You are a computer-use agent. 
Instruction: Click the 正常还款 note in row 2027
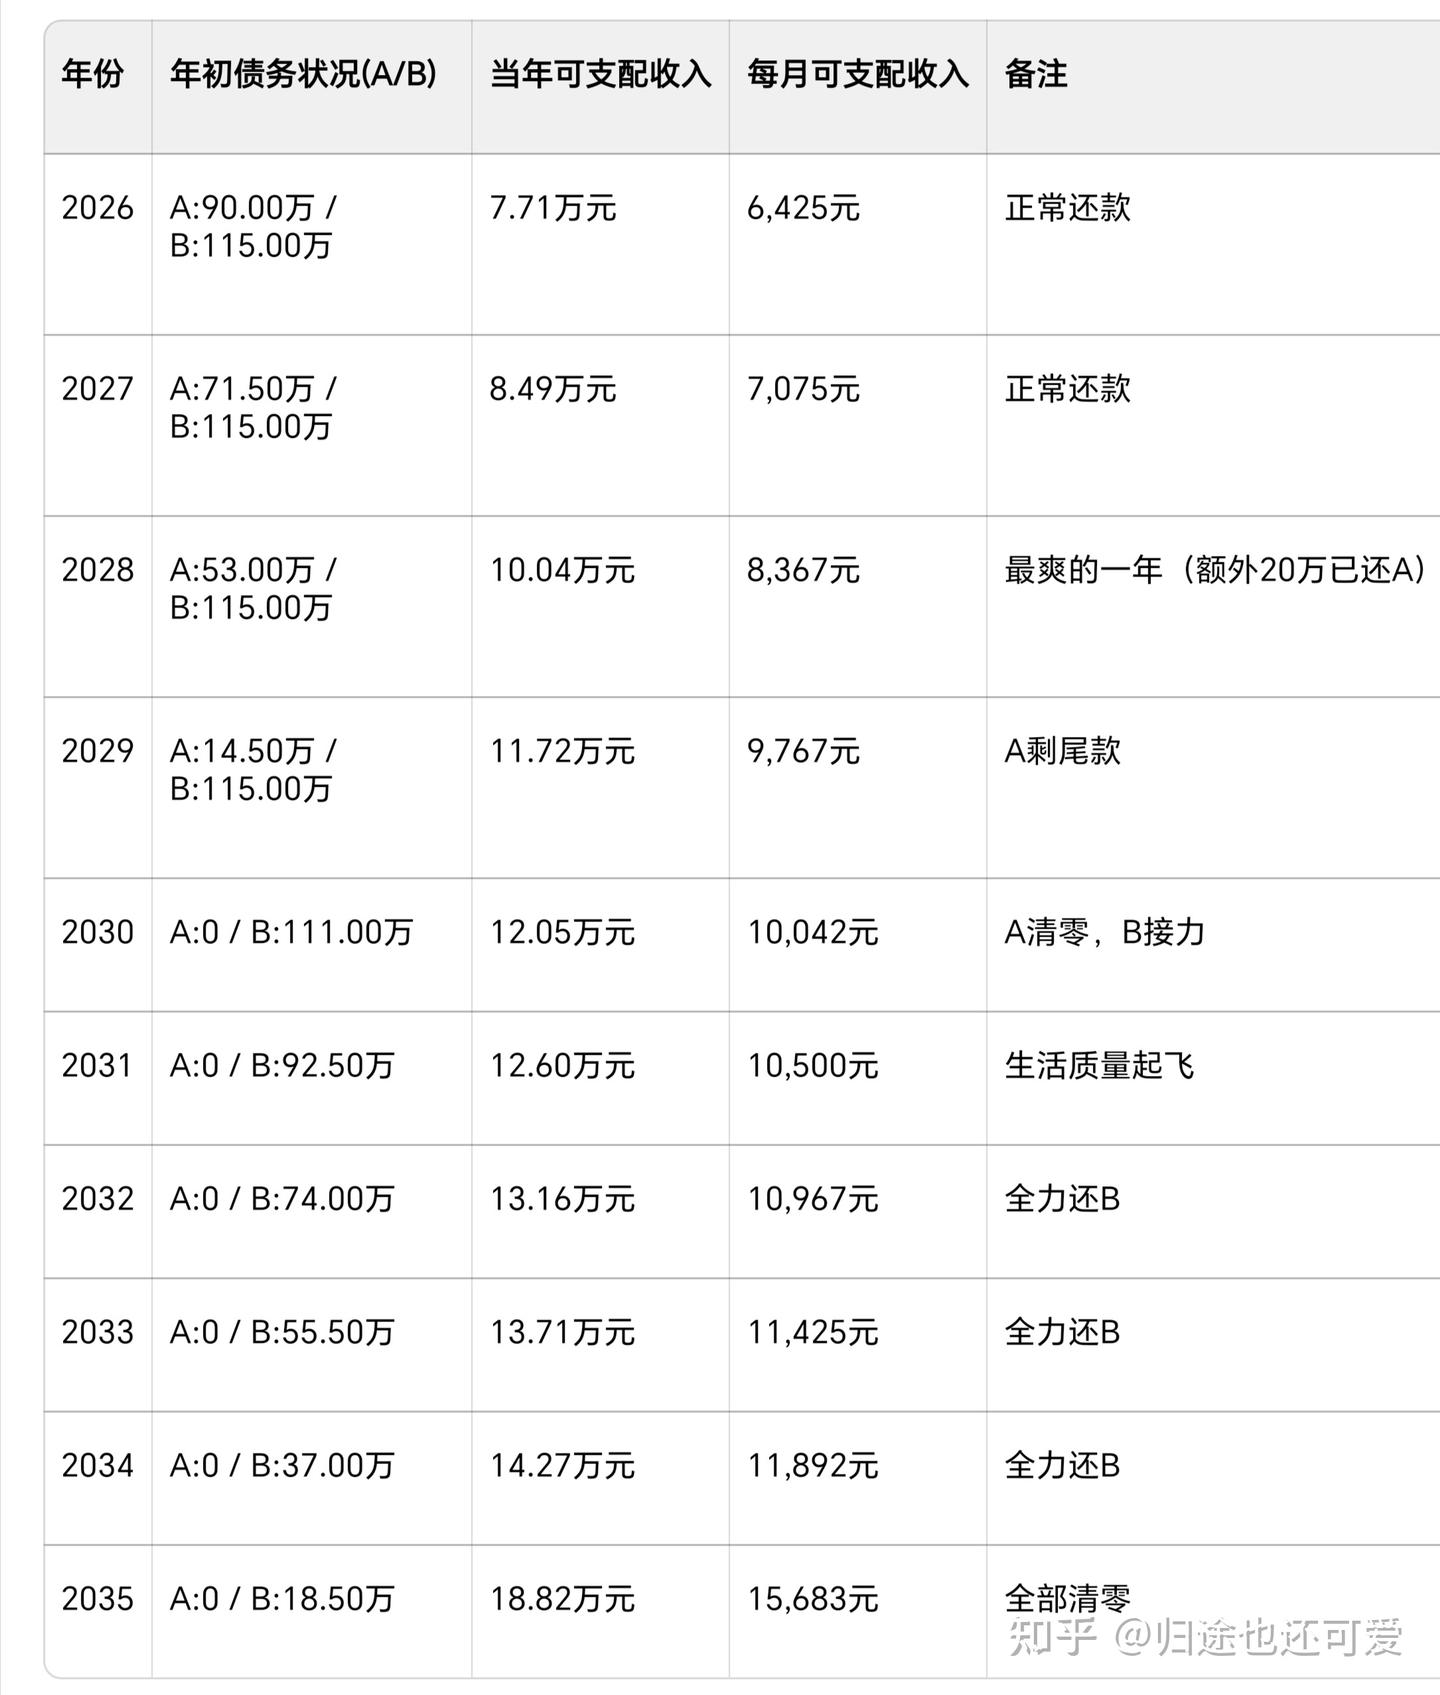pos(1068,389)
